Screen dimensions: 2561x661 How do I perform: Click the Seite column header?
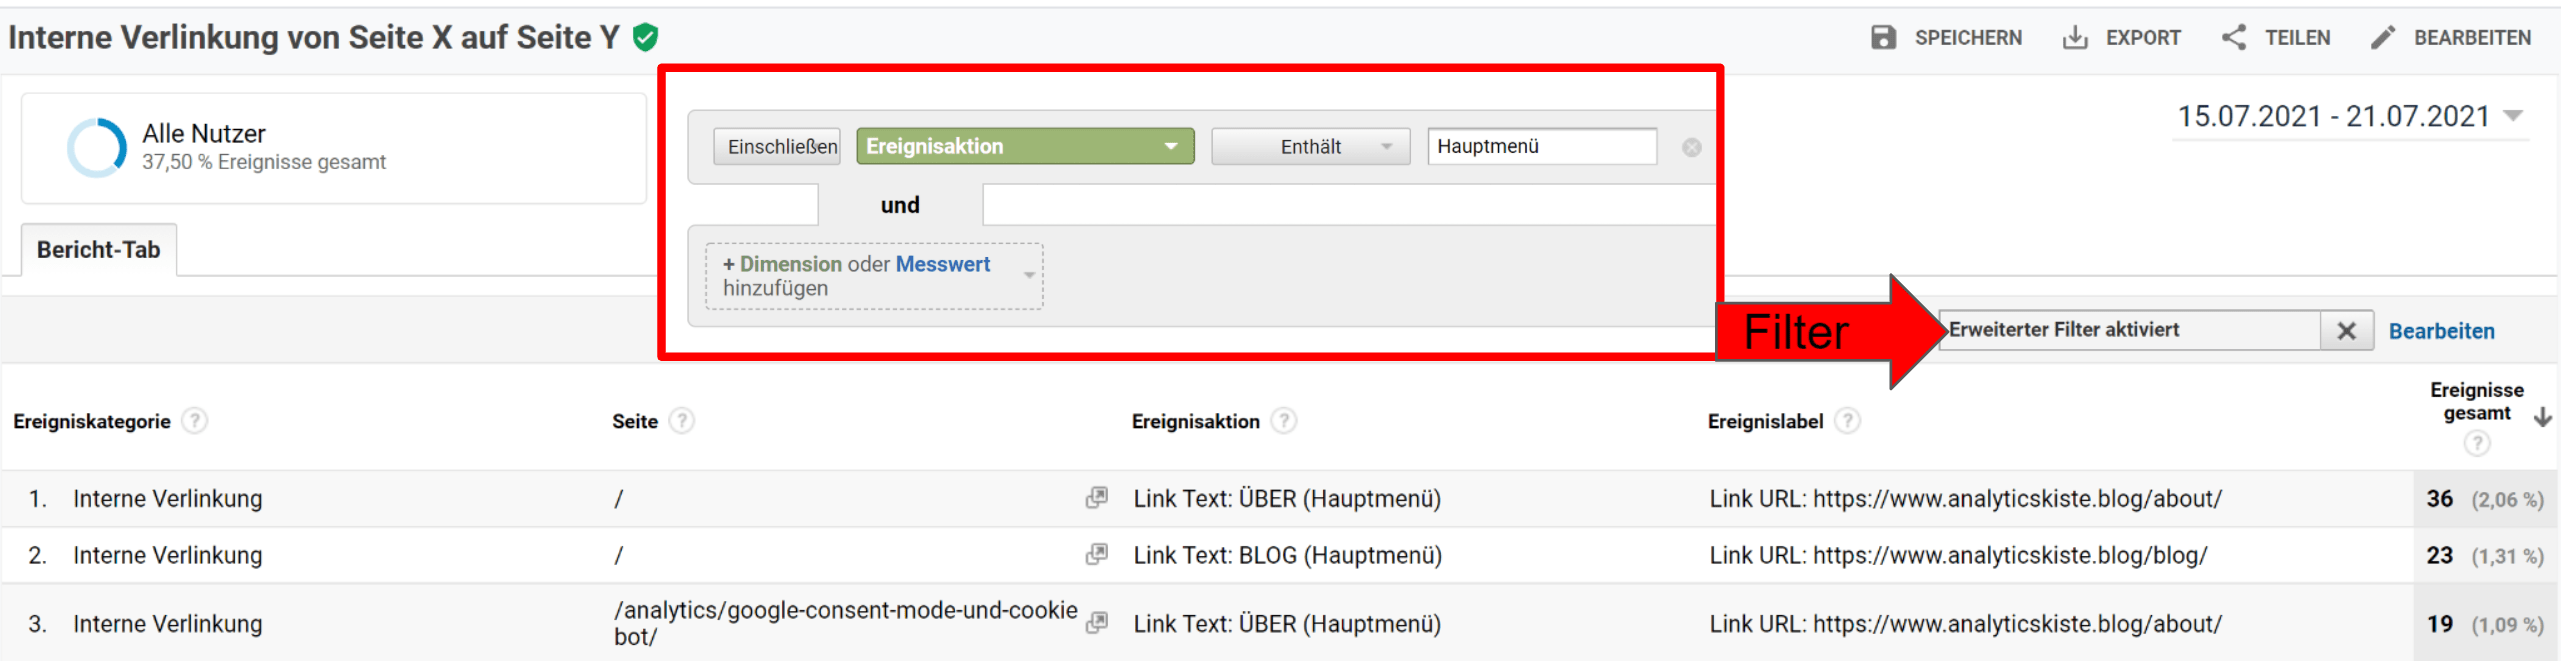click(x=635, y=421)
